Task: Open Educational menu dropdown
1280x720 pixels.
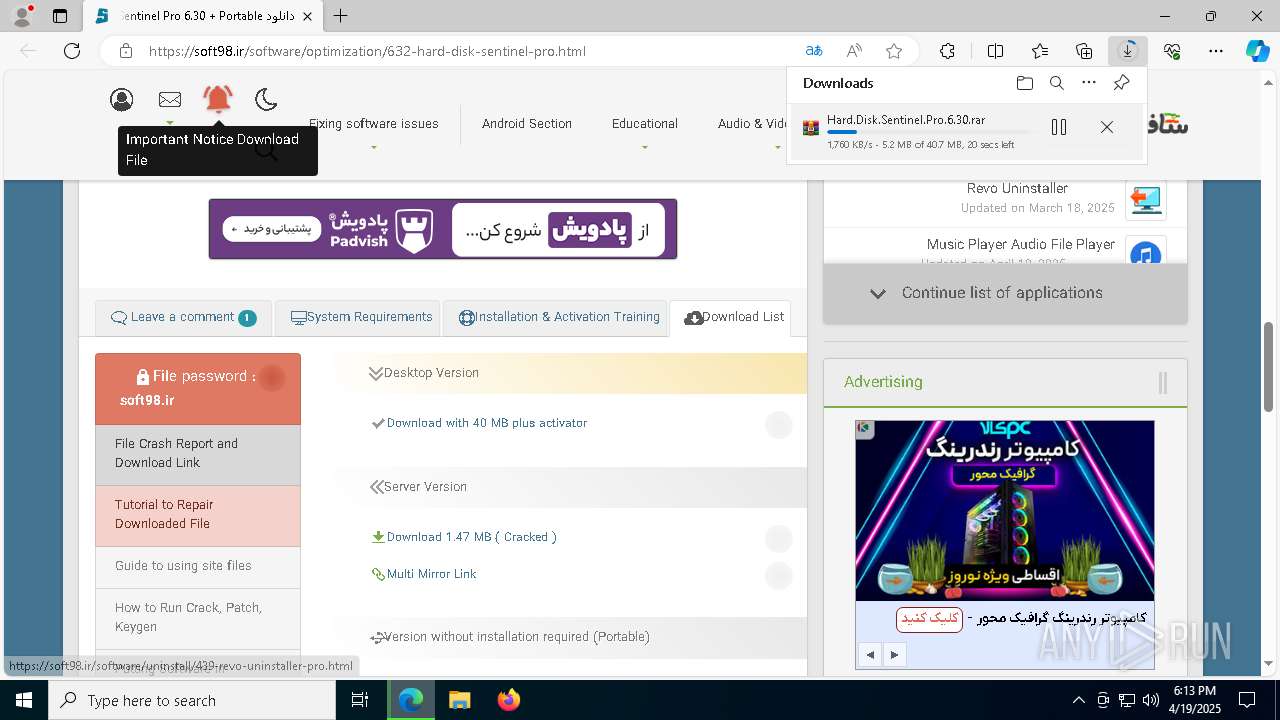Action: pyautogui.click(x=645, y=124)
